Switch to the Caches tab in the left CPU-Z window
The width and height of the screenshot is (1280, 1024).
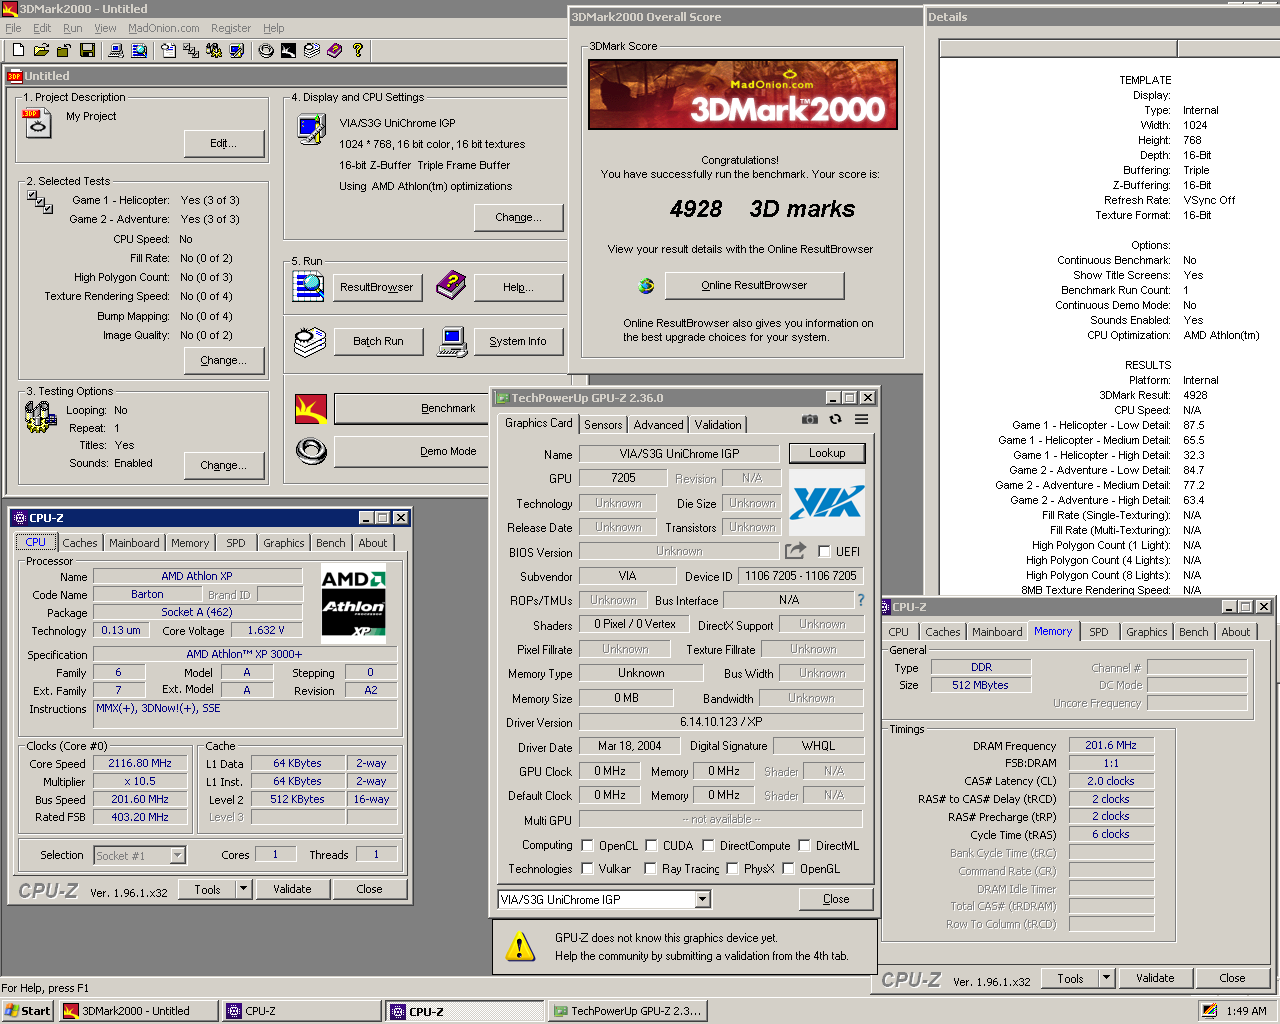click(x=80, y=543)
